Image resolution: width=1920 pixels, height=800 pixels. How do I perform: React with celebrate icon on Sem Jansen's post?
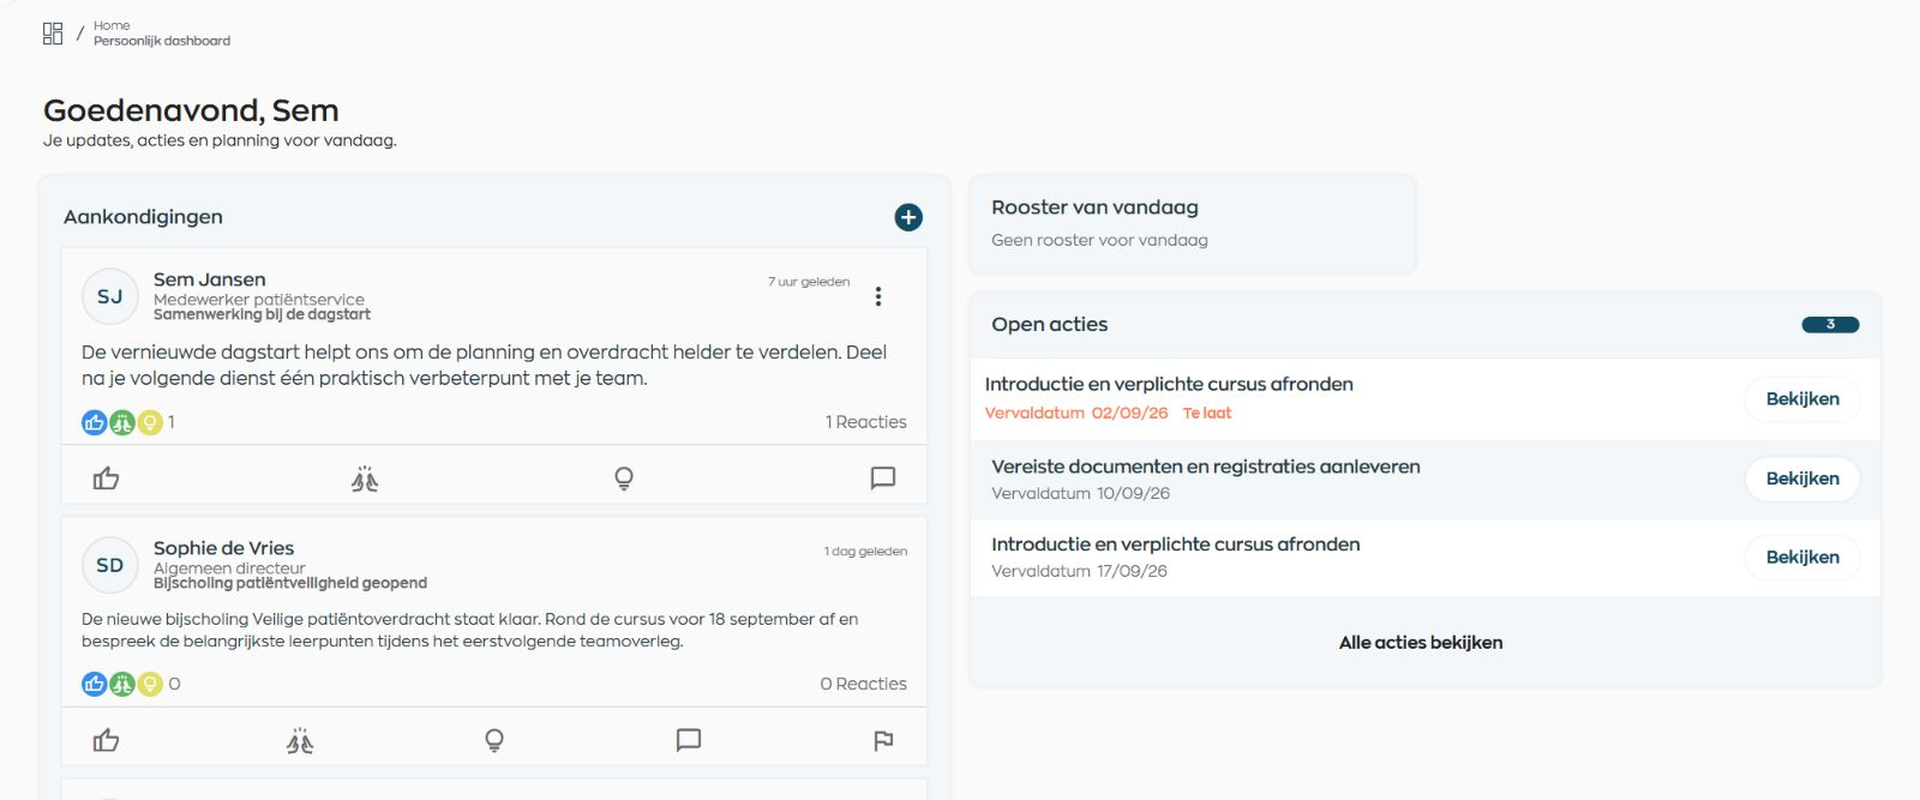[x=365, y=479]
